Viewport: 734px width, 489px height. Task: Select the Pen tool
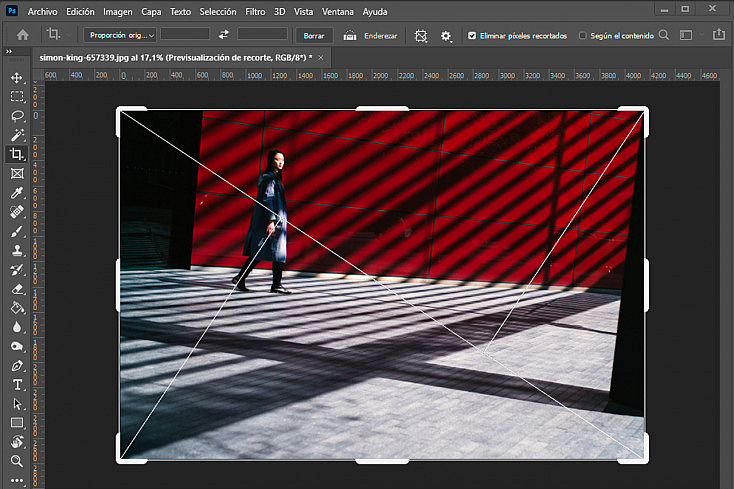(x=17, y=365)
